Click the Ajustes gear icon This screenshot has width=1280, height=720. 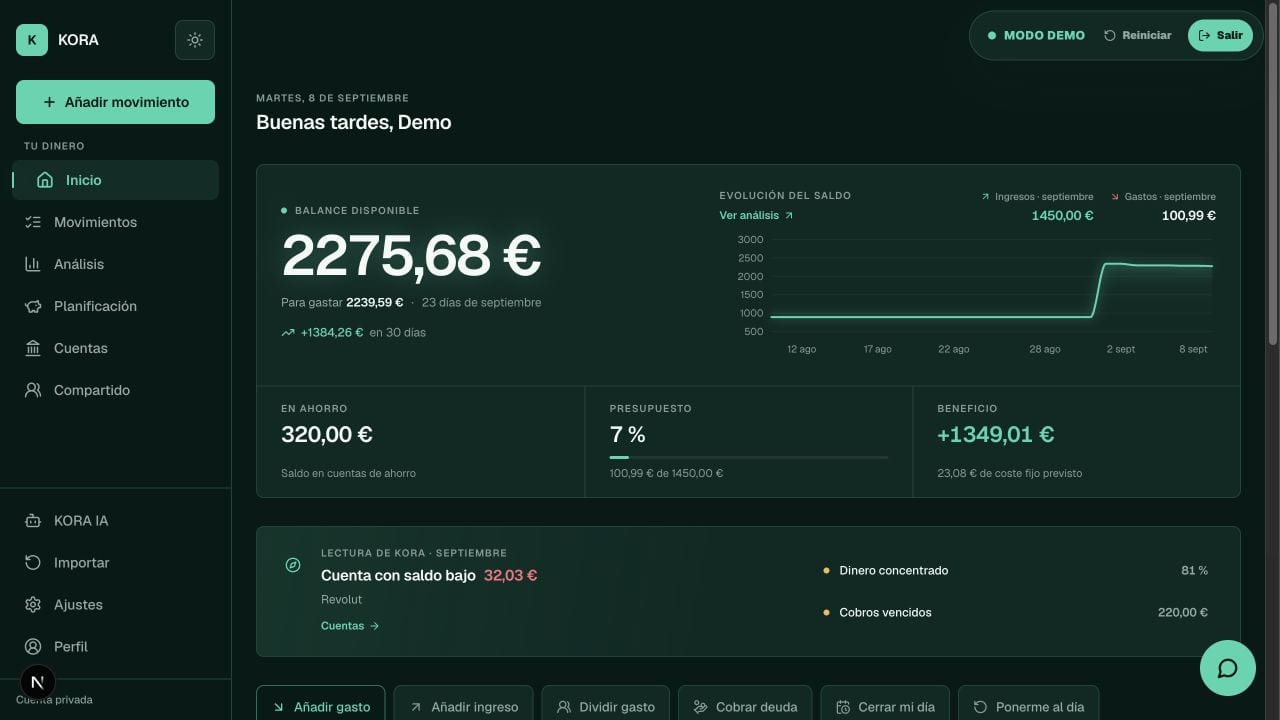point(33,605)
